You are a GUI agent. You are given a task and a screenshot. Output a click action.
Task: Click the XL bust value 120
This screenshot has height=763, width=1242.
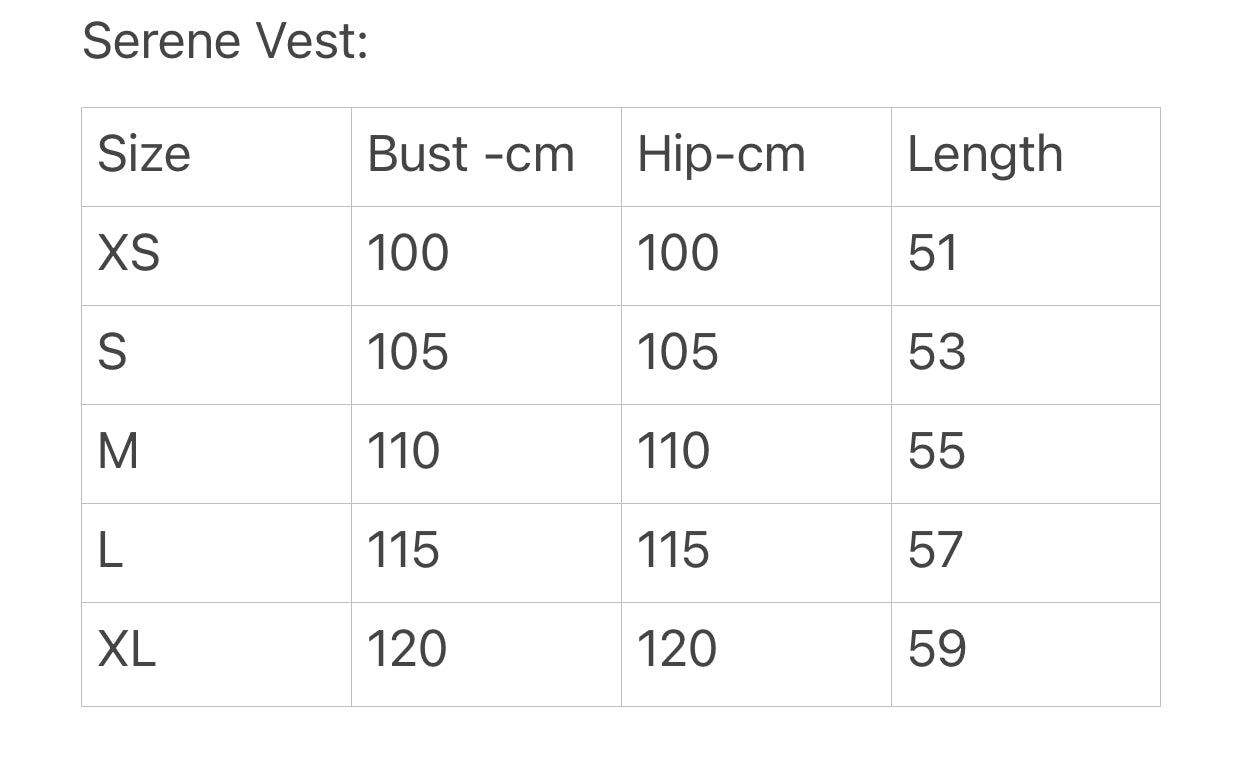coord(407,649)
